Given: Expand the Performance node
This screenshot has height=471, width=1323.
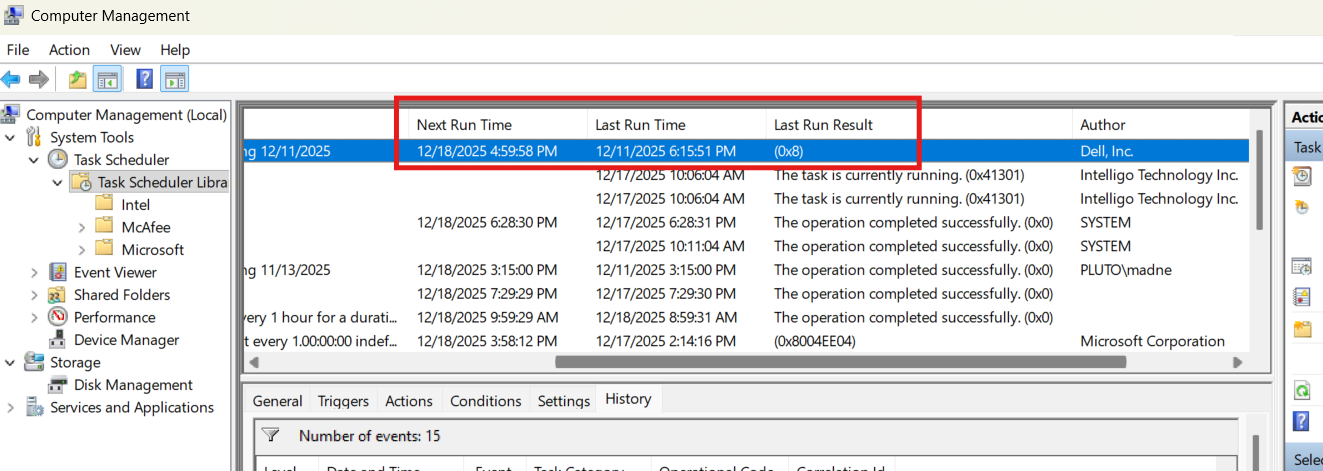Looking at the screenshot, I should tap(34, 317).
